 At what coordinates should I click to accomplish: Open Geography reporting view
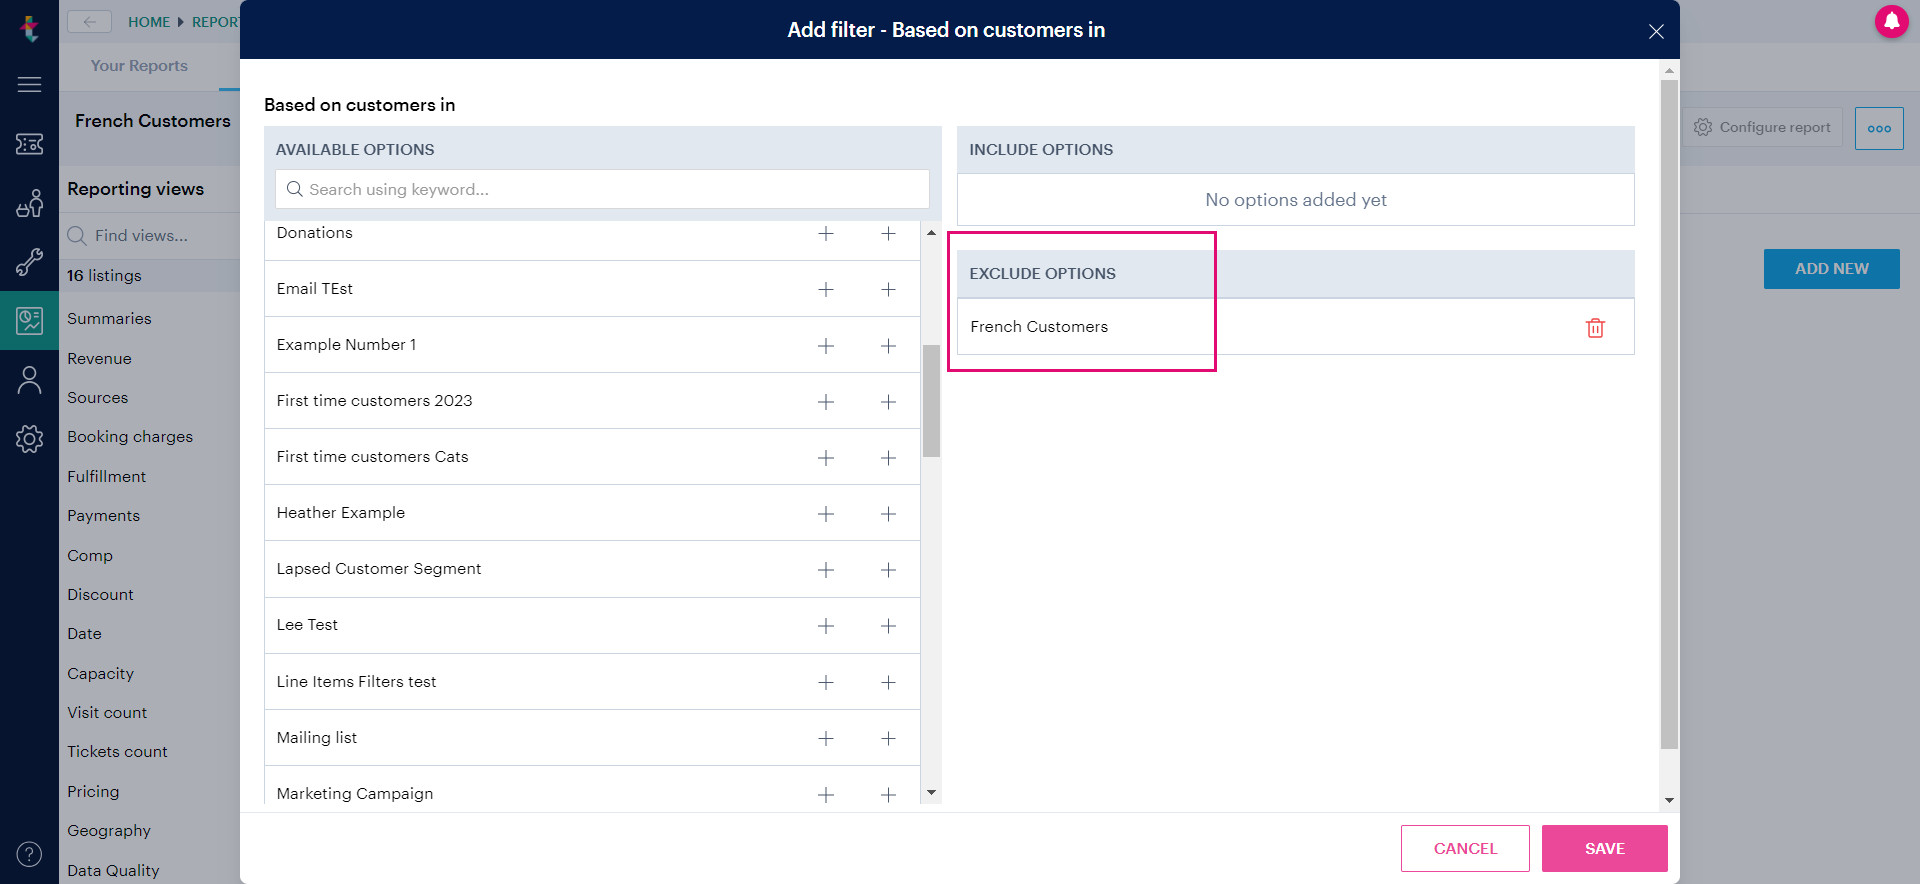point(109,831)
